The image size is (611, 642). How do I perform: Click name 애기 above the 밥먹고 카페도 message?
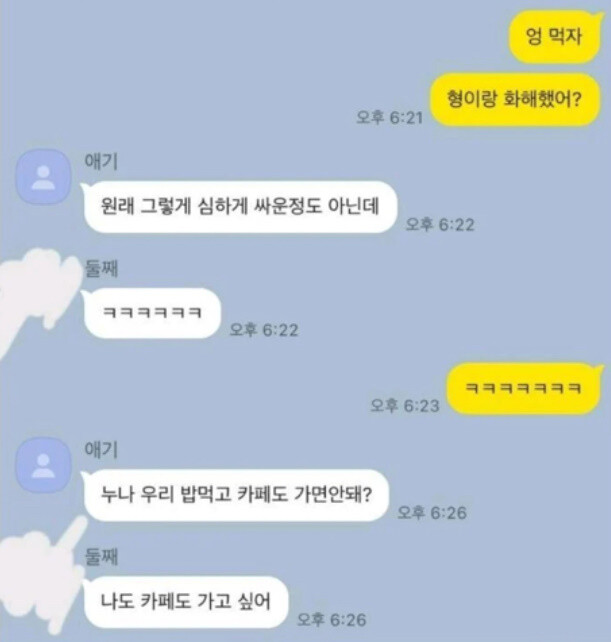tap(101, 450)
